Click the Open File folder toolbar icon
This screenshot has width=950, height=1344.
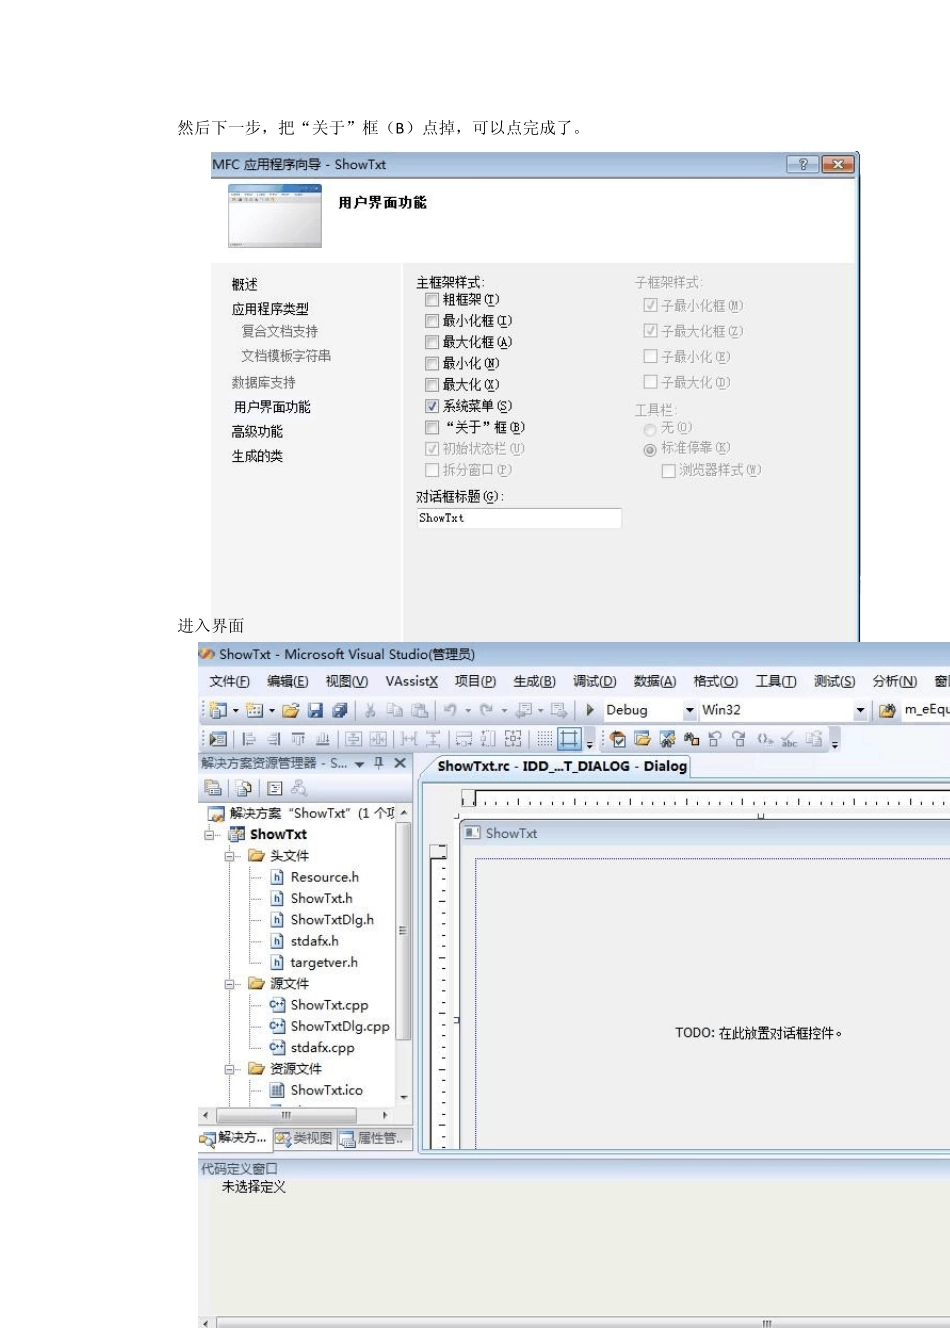coord(291,710)
